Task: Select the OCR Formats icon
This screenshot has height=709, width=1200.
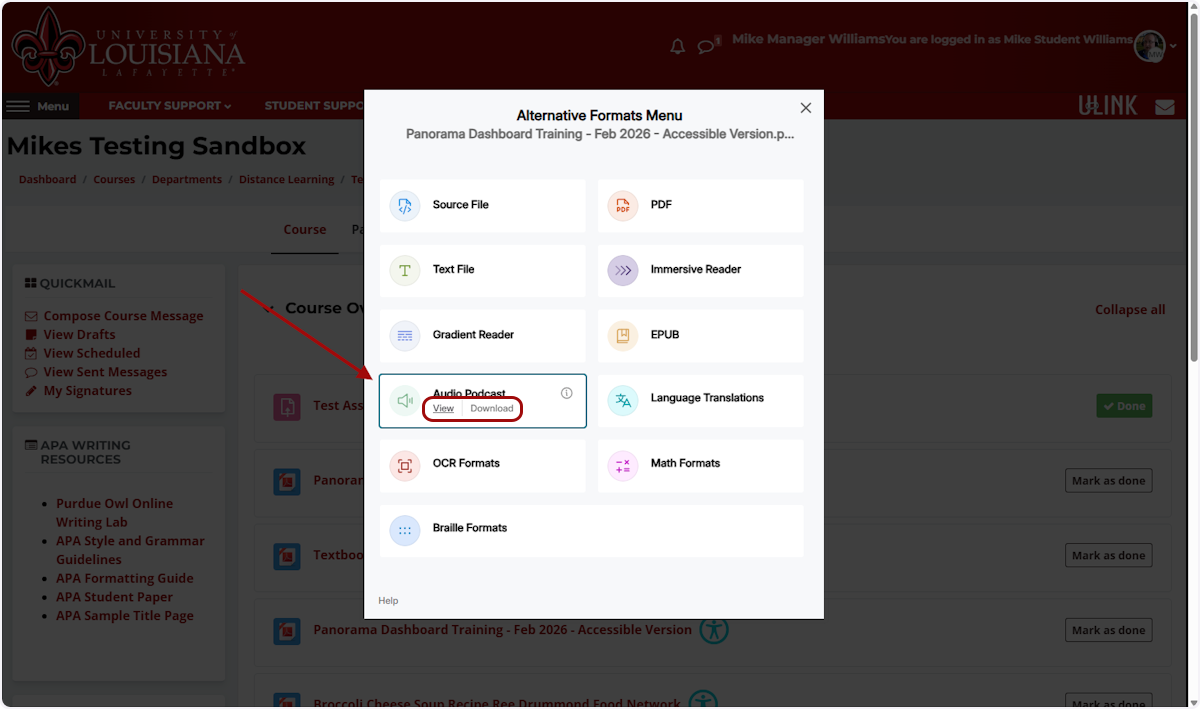Action: click(405, 465)
